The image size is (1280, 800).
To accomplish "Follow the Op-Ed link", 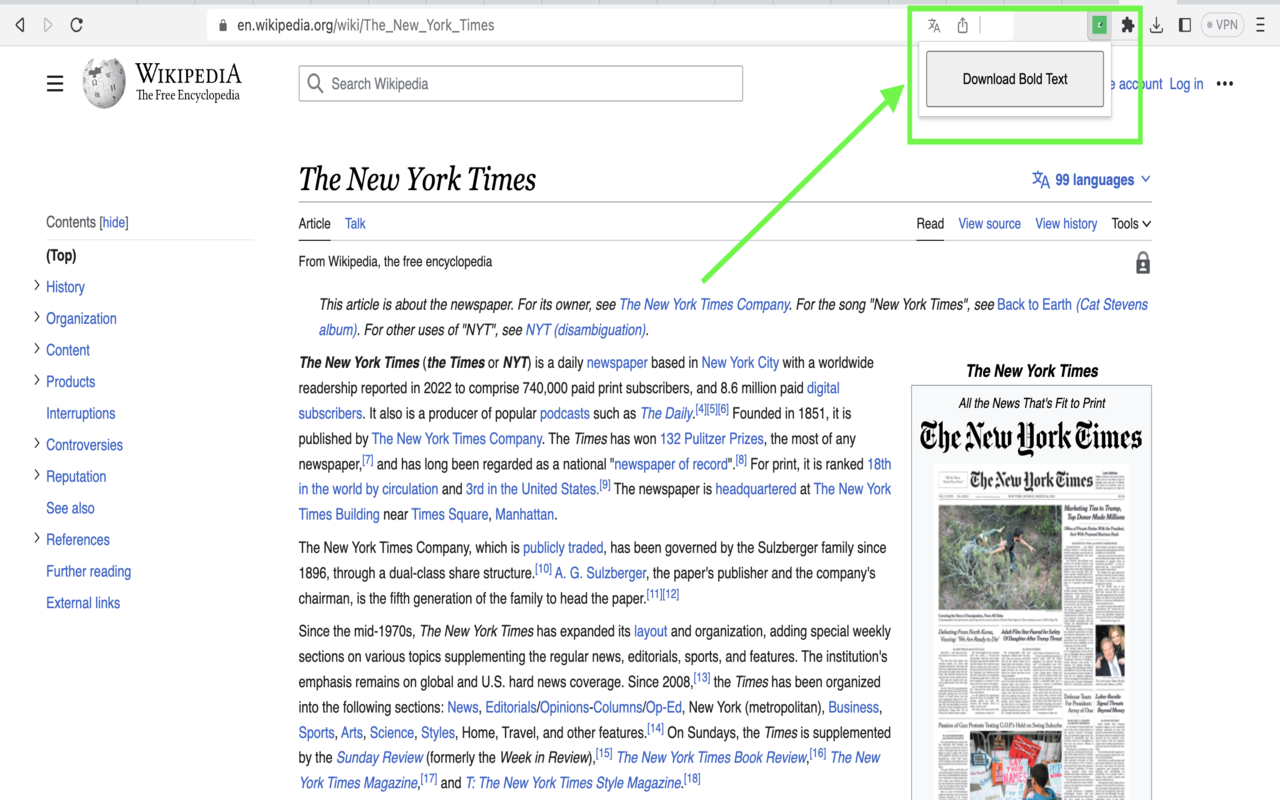I will pos(664,707).
